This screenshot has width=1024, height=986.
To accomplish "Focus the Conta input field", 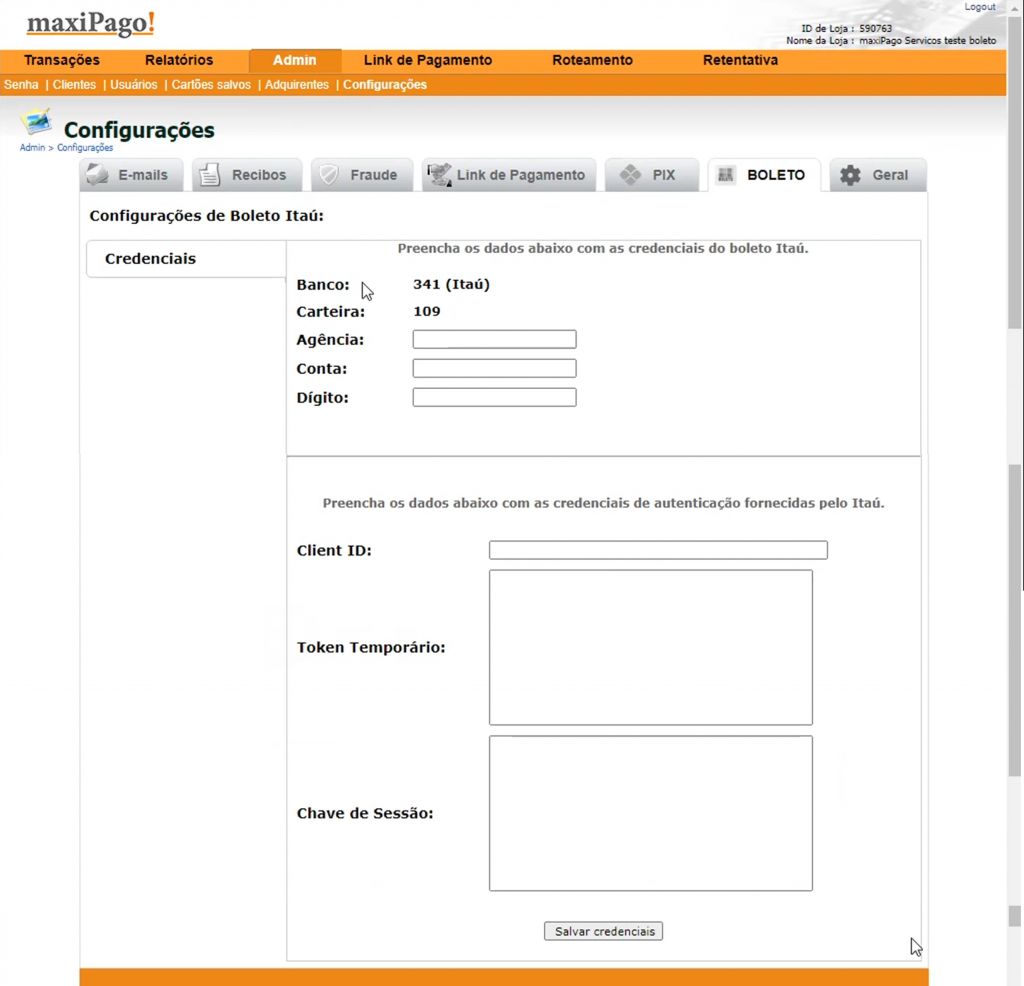I will click(494, 368).
